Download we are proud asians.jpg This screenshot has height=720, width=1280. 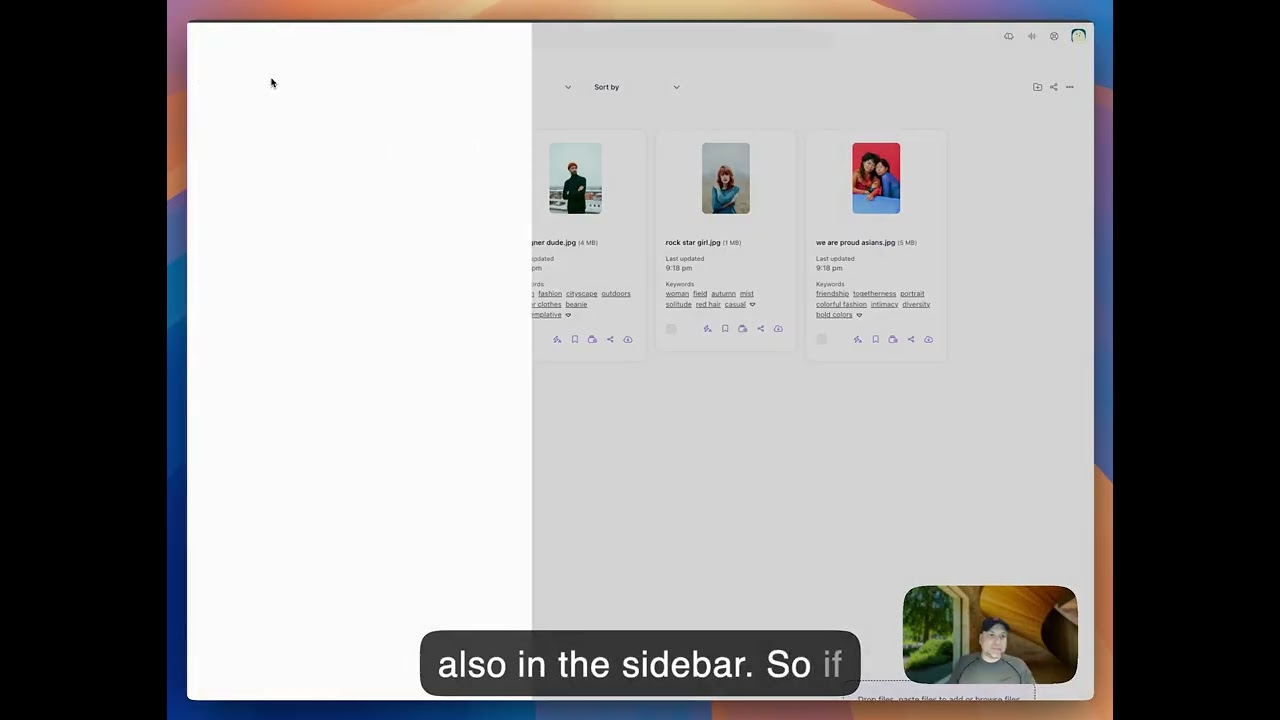(x=928, y=340)
